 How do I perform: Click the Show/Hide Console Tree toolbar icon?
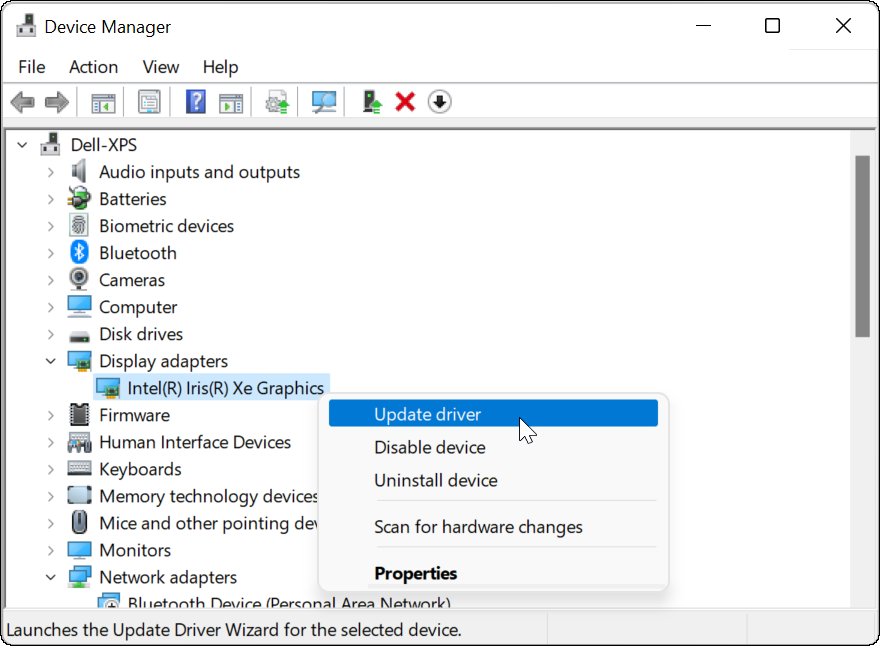pyautogui.click(x=102, y=101)
